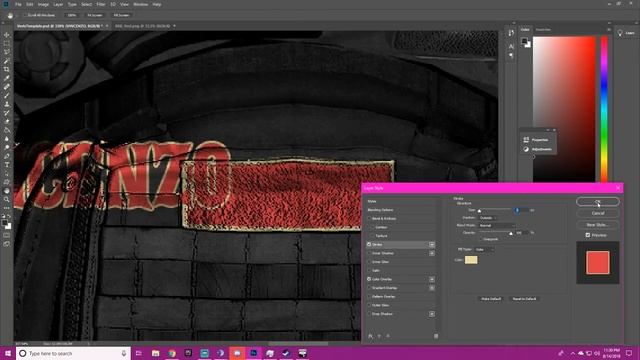Open Filter menu
The height and width of the screenshot is (360, 640).
tap(101, 4)
